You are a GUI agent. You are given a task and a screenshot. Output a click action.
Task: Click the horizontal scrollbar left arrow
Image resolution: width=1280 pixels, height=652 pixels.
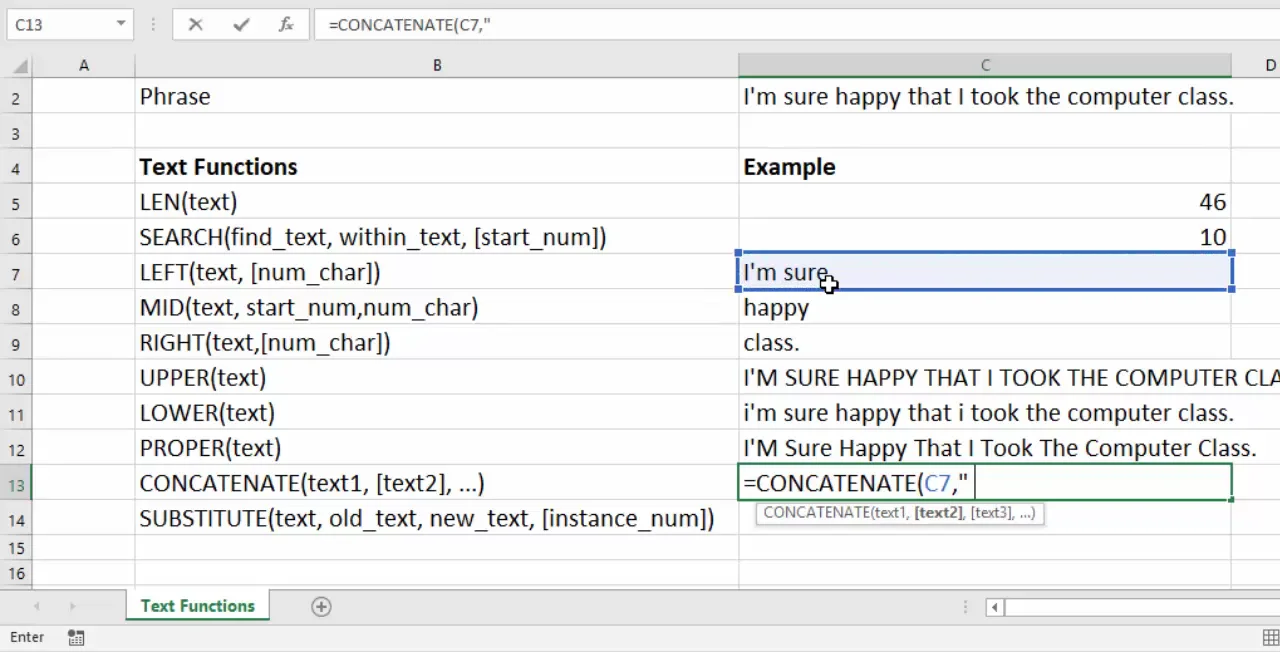[x=994, y=607]
